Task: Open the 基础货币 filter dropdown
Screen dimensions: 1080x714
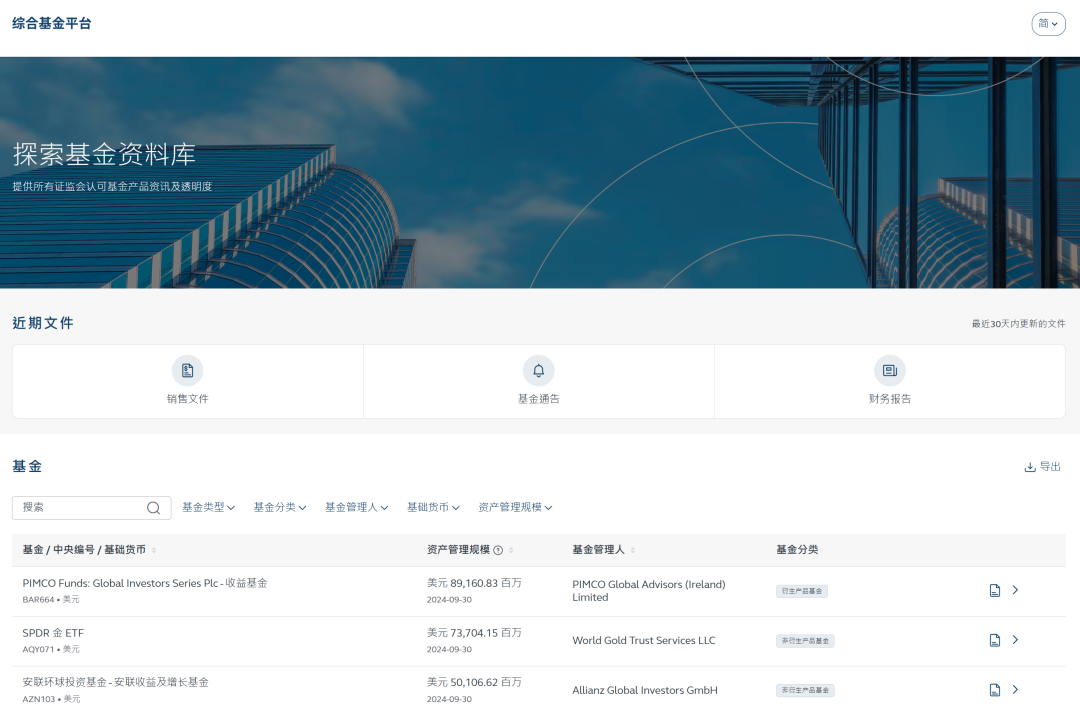Action: [x=433, y=508]
